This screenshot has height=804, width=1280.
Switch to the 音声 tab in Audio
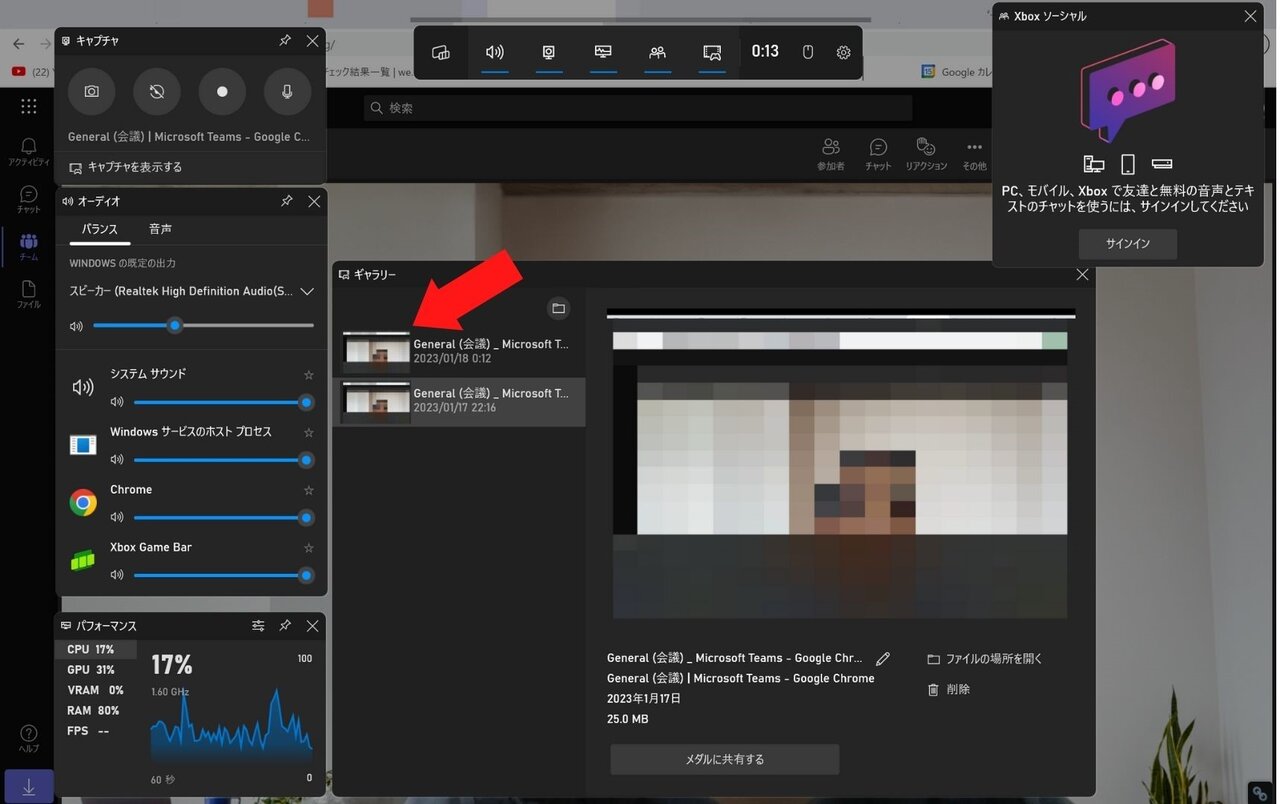160,229
